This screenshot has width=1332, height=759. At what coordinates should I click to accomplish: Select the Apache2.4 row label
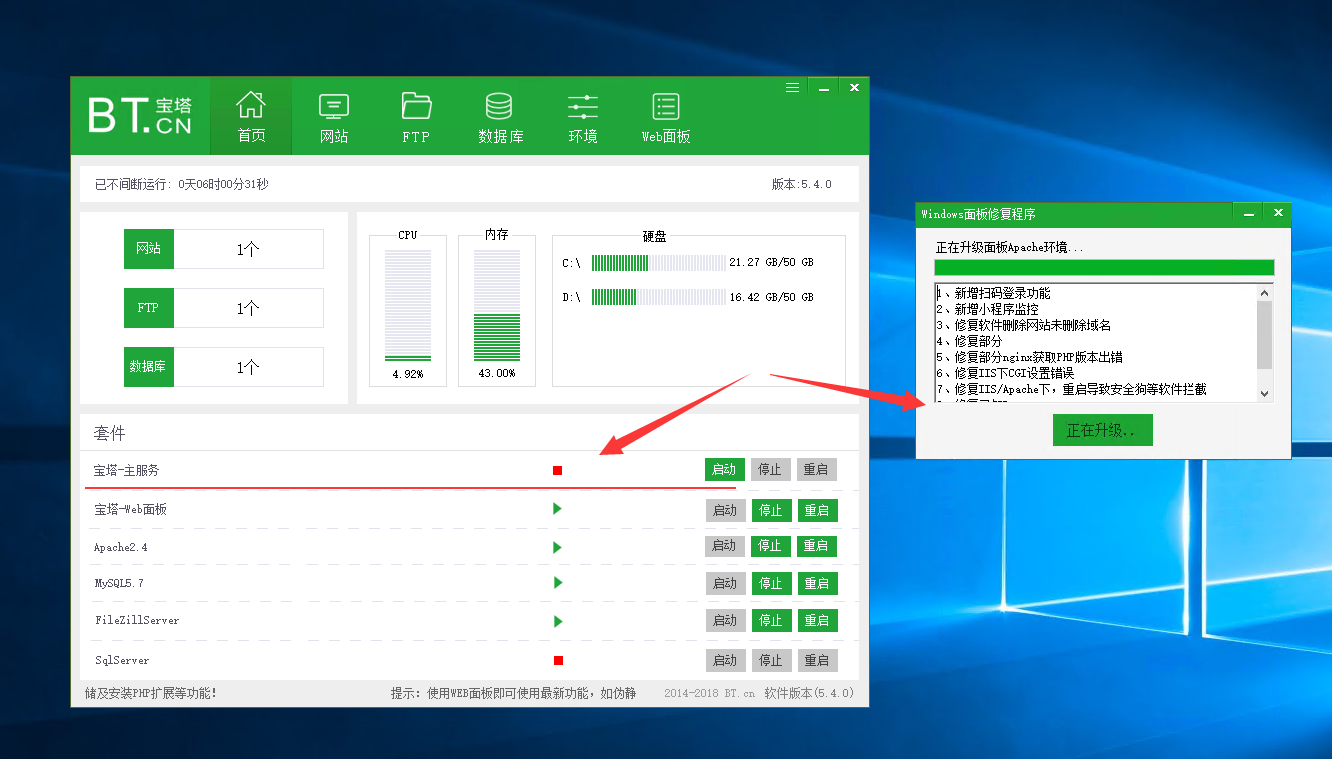click(x=120, y=547)
